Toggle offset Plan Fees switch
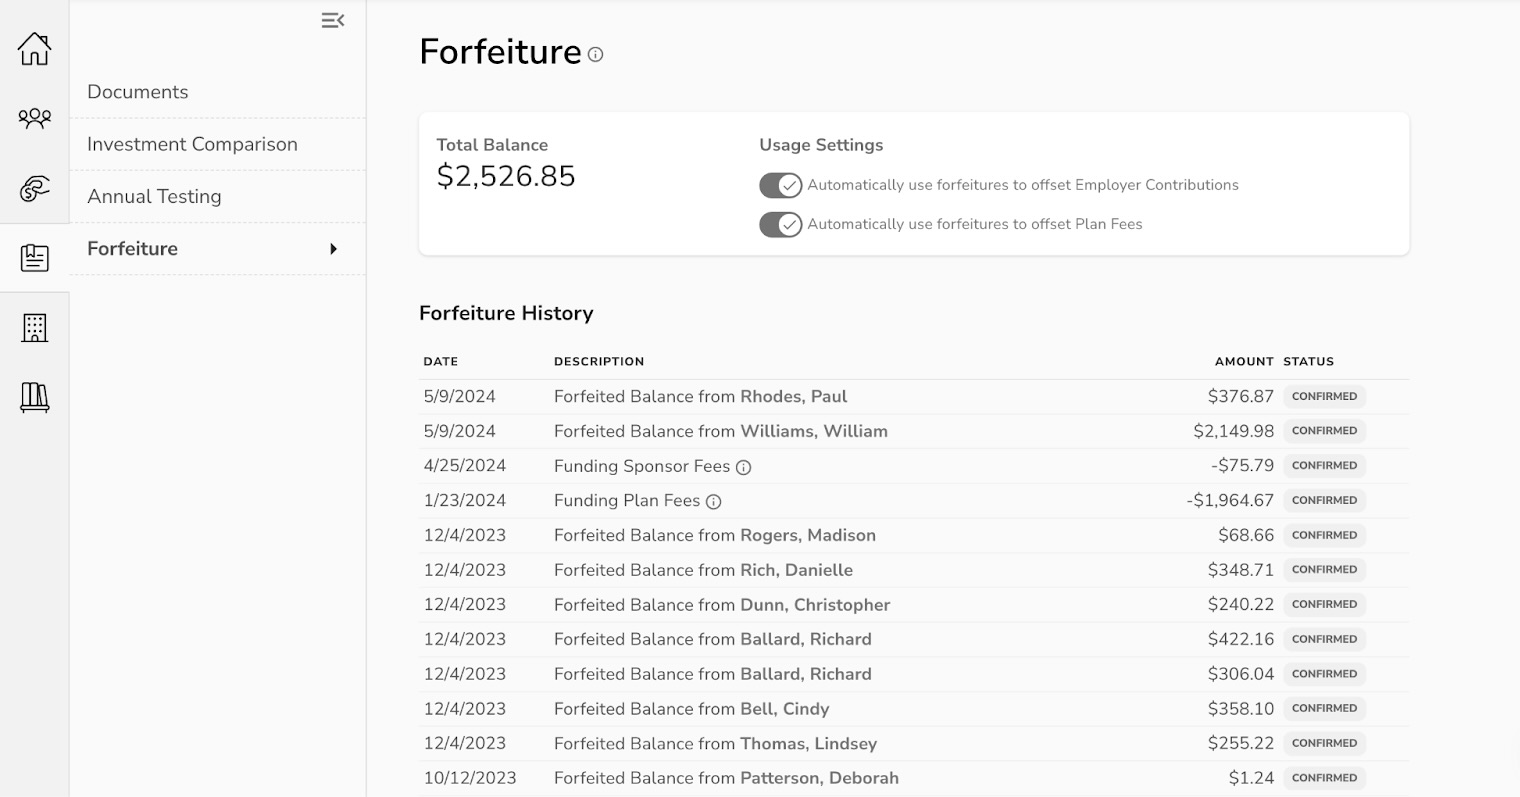 click(x=780, y=224)
